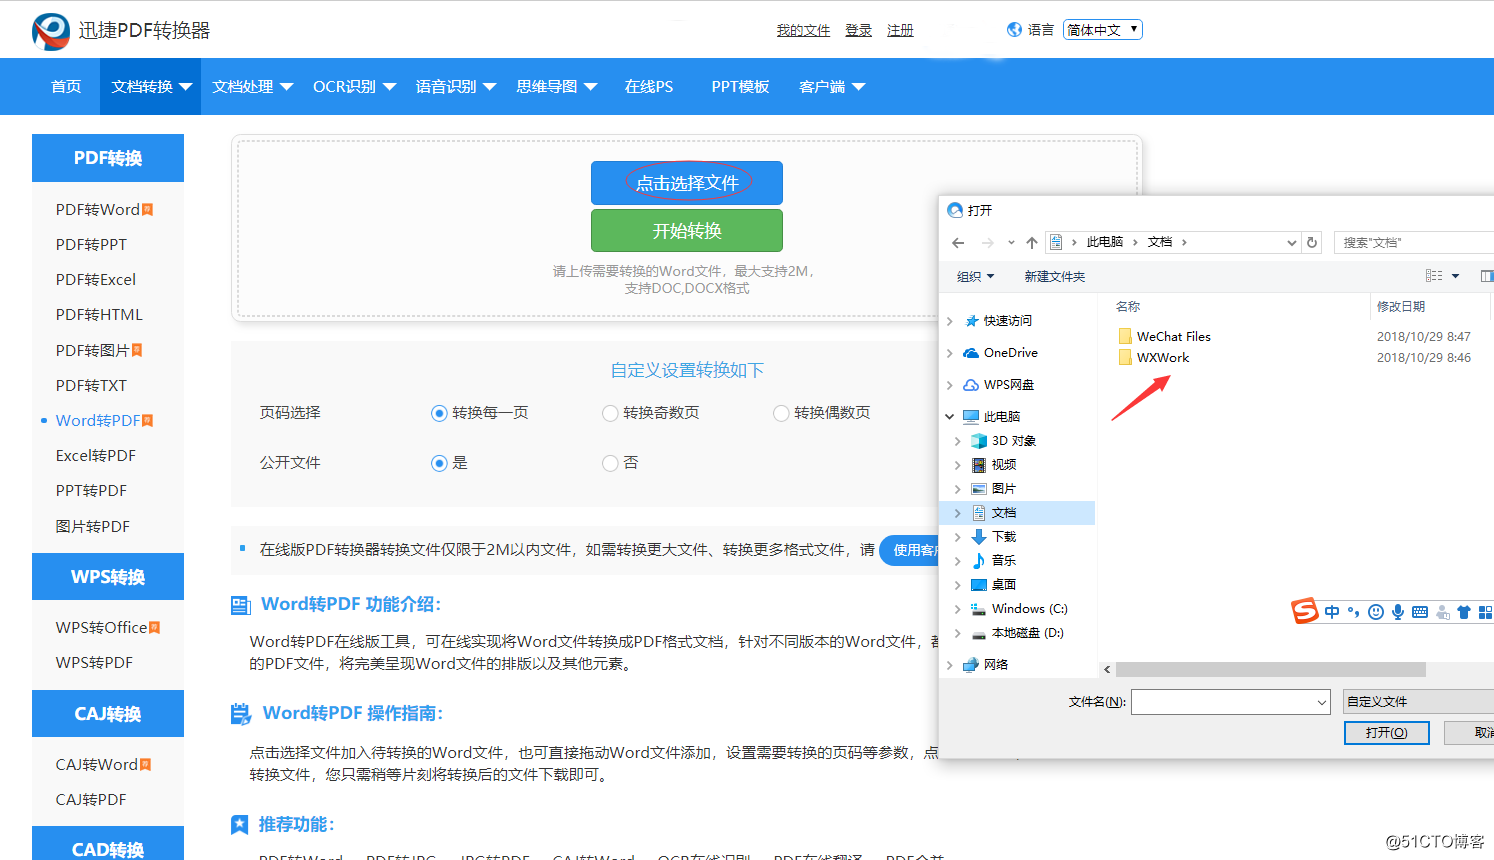Click the Sogou input method S icon
This screenshot has height=860, width=1494.
(x=1305, y=610)
